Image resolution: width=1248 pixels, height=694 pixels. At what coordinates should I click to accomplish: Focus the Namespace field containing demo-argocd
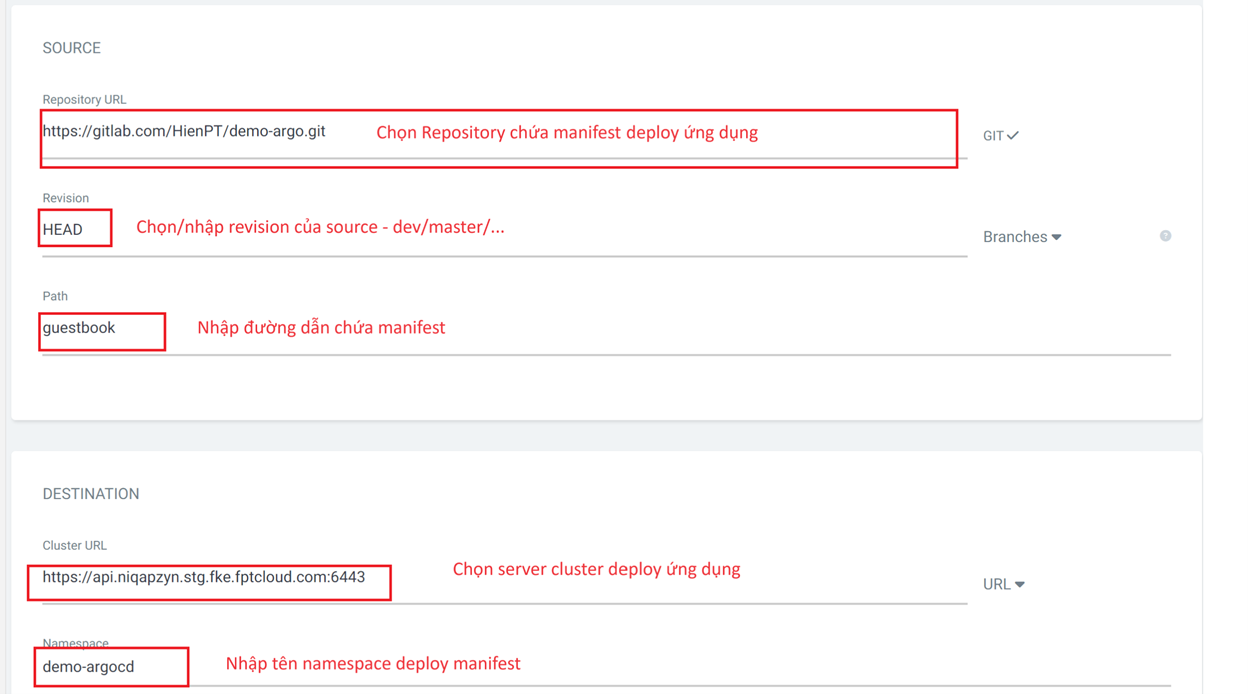click(89, 667)
